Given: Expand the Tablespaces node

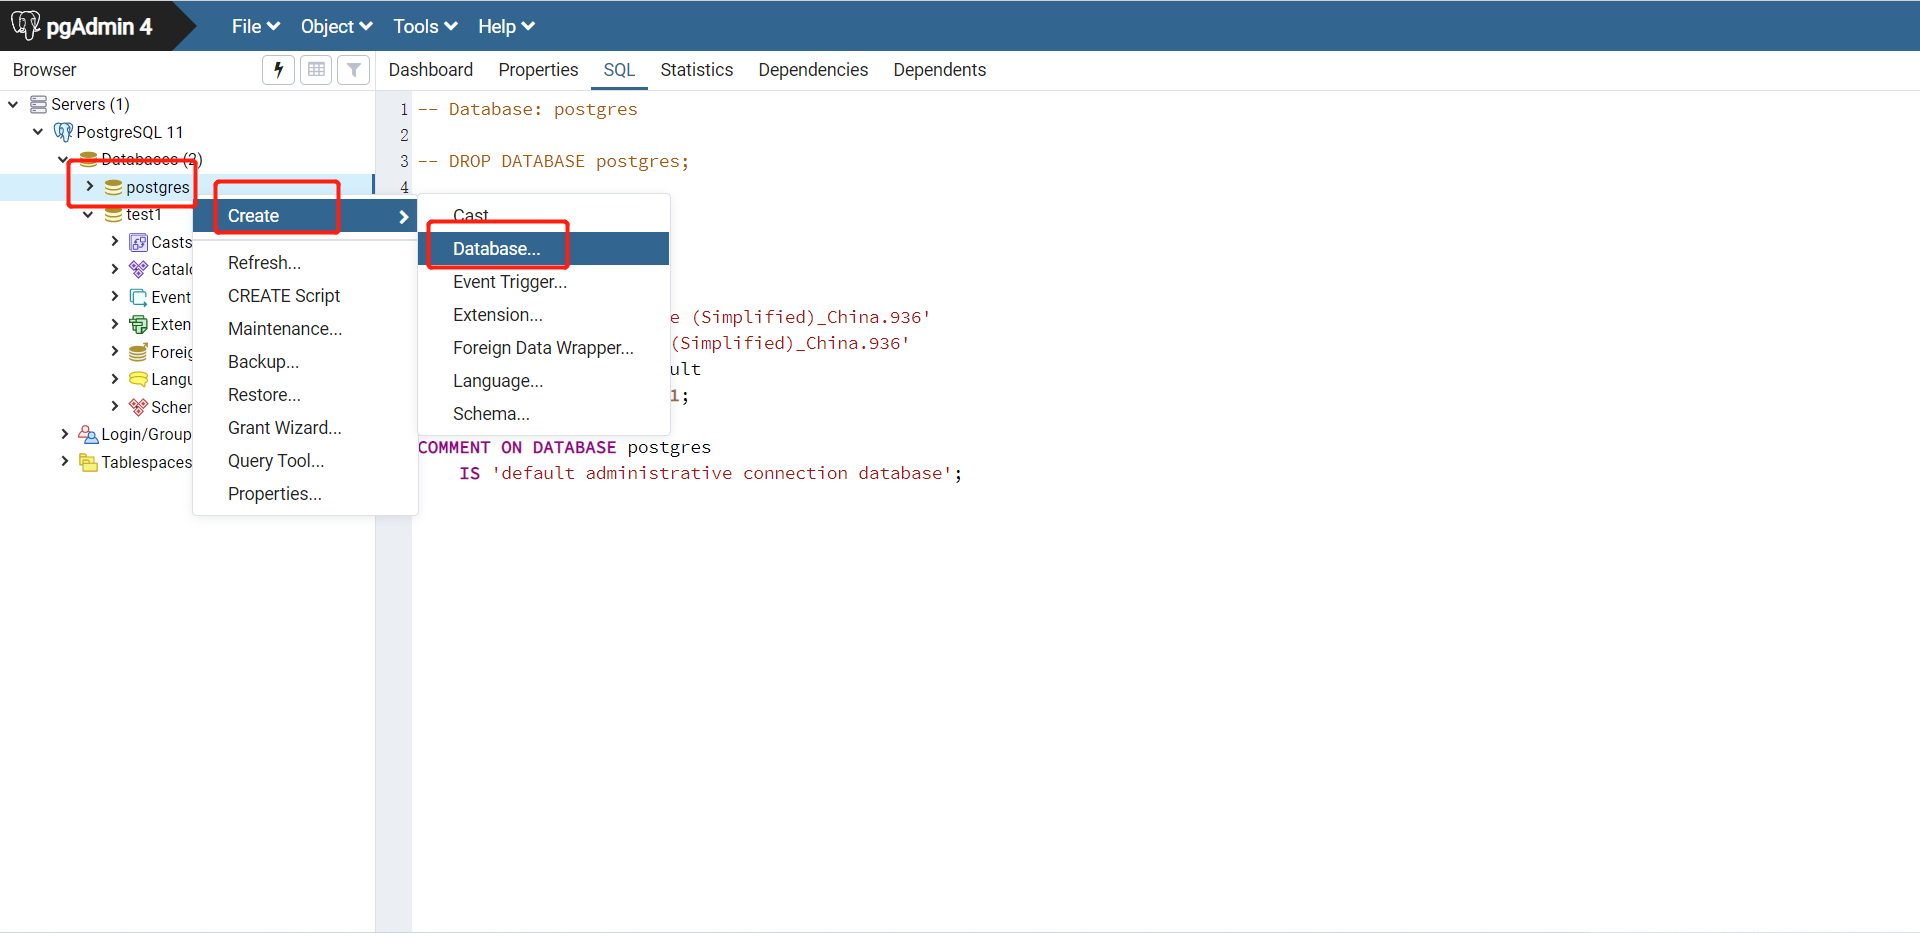Looking at the screenshot, I should click(65, 462).
